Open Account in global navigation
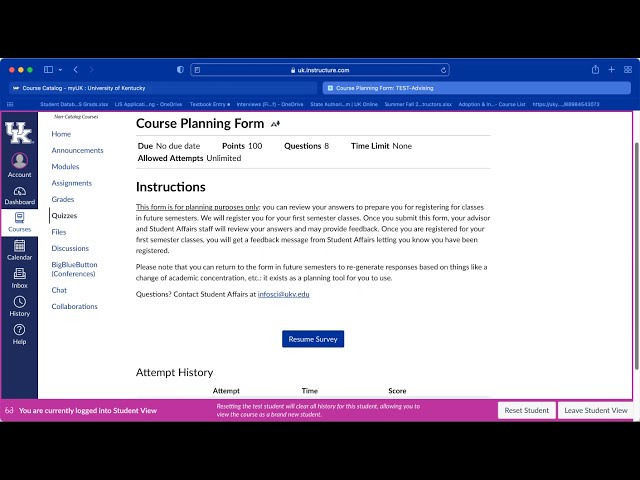The height and width of the screenshot is (480, 640). 19,165
